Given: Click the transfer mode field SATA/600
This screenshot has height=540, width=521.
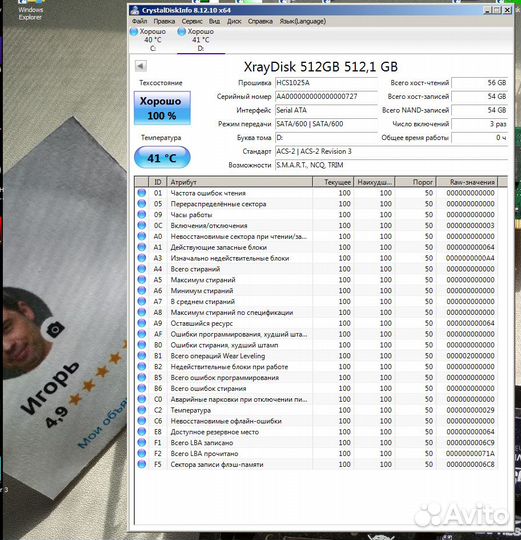Looking at the screenshot, I should pos(326,124).
